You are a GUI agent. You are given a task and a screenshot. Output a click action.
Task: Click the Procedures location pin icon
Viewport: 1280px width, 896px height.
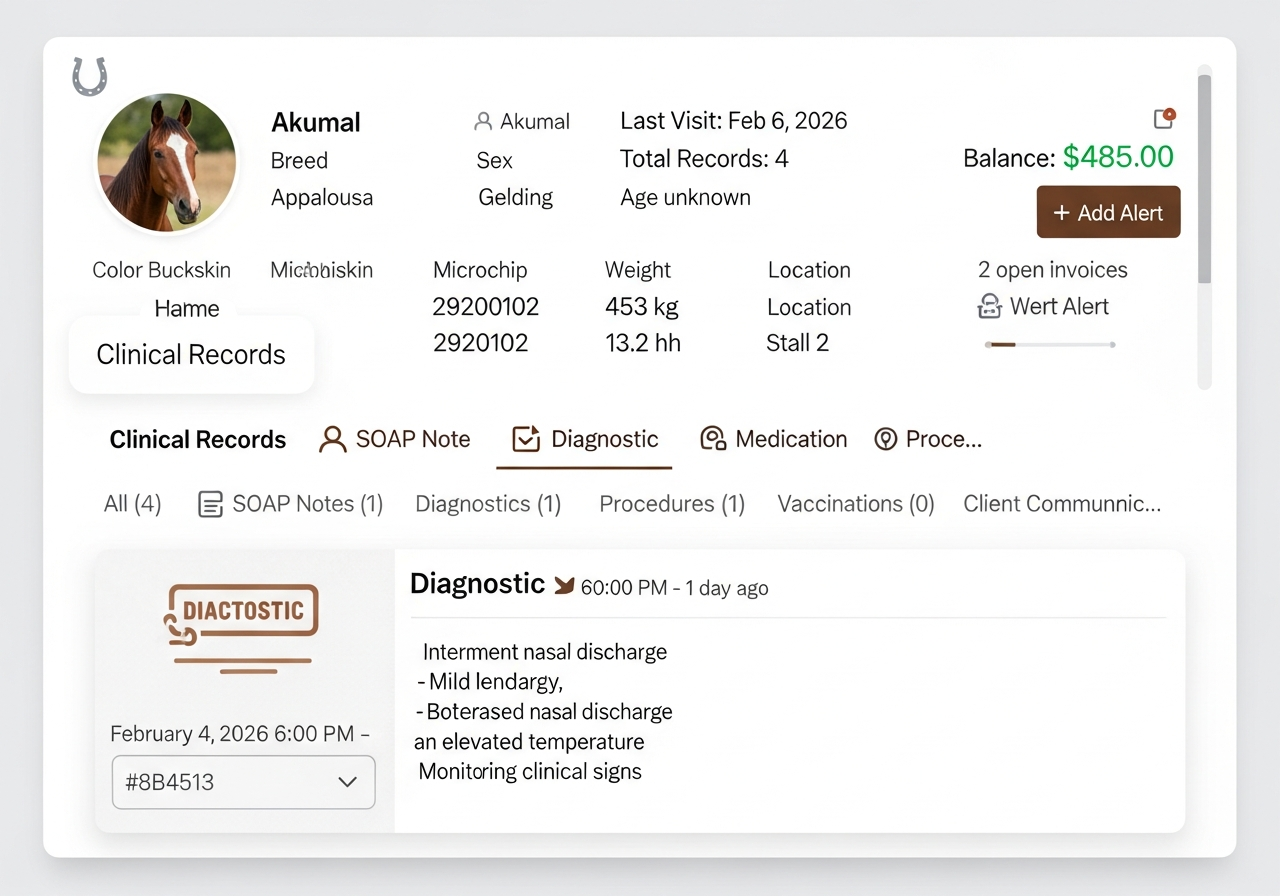pyautogui.click(x=885, y=439)
